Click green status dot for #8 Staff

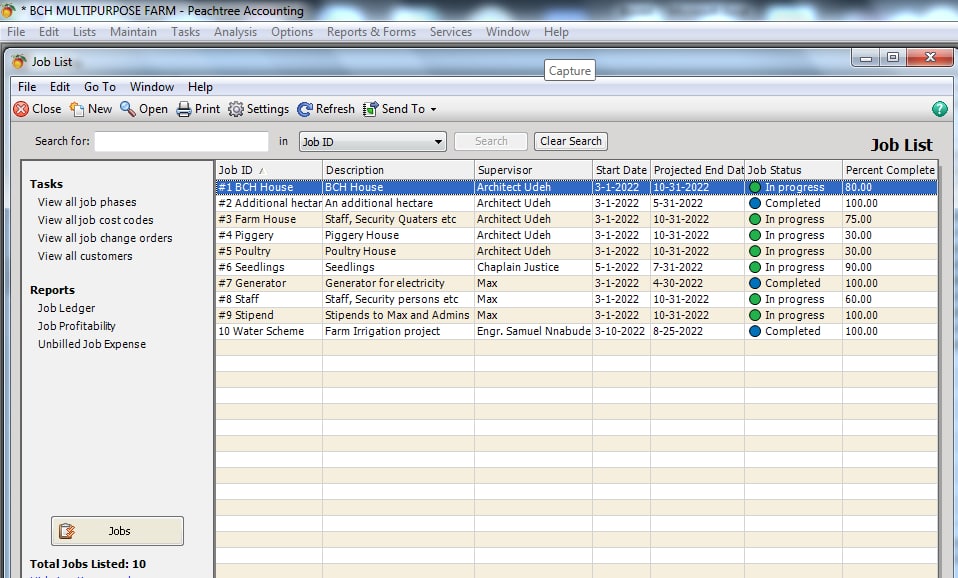point(755,299)
